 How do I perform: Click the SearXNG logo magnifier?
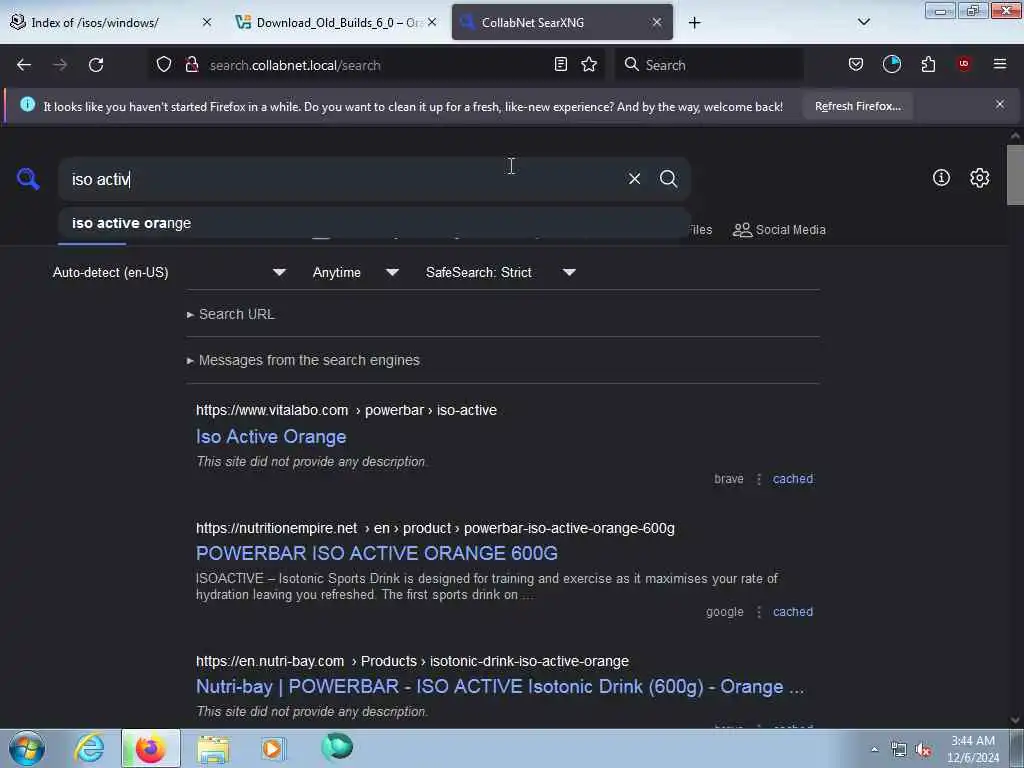pos(27,178)
